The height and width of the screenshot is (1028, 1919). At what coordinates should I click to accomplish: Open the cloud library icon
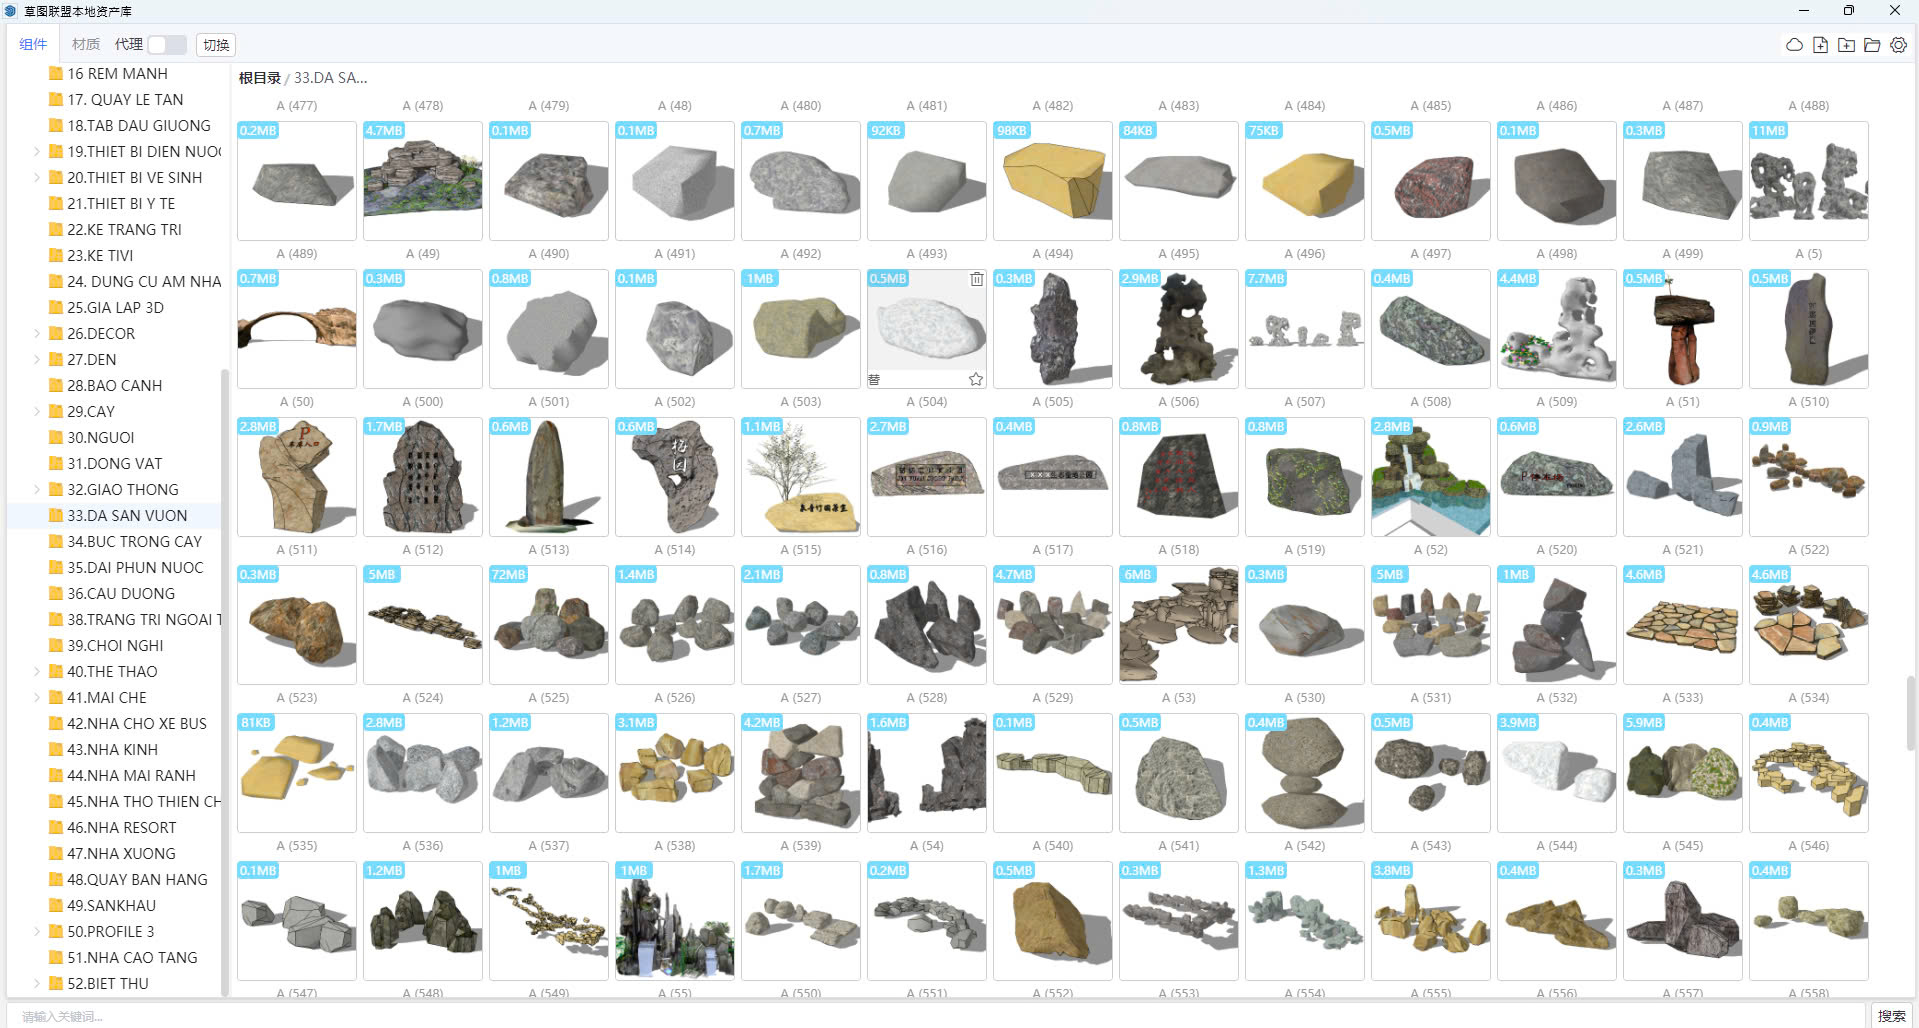(1794, 45)
